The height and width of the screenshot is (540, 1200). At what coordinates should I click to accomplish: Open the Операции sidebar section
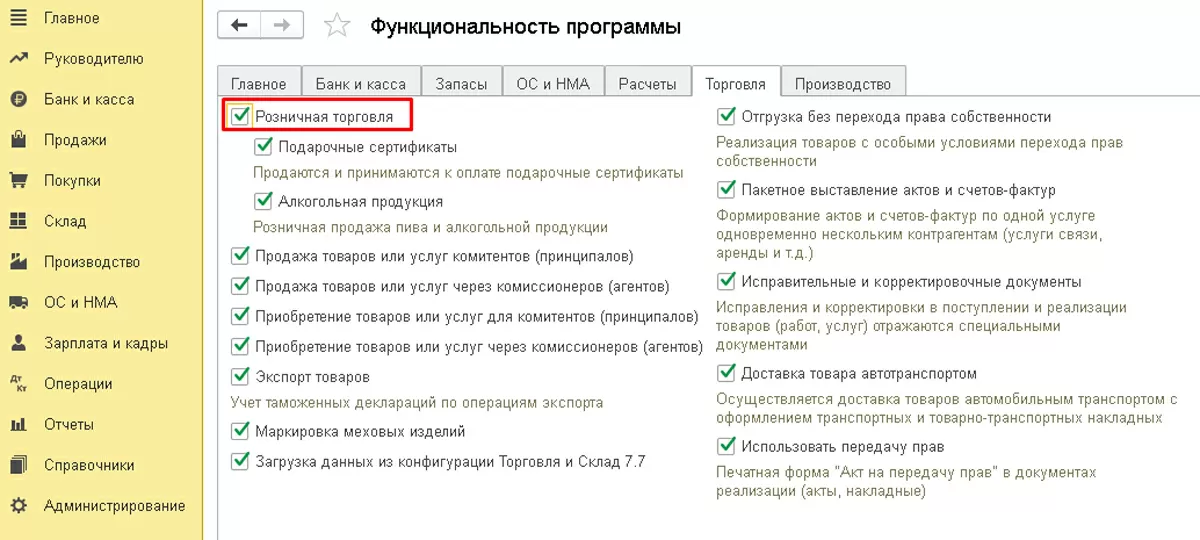(78, 384)
